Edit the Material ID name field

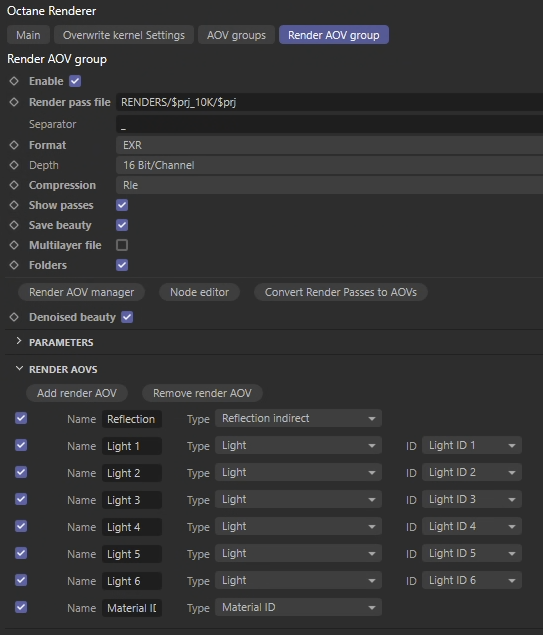[x=132, y=608]
